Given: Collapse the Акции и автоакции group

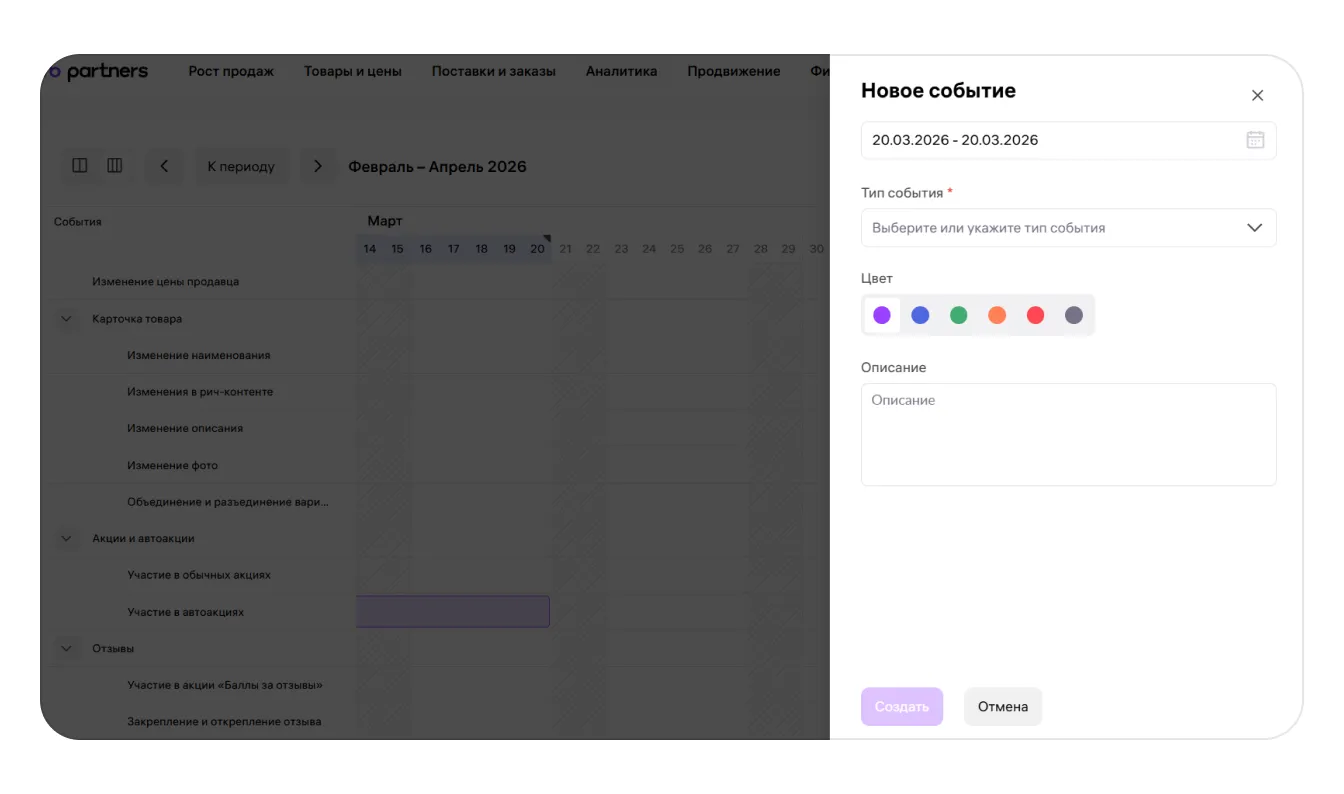Looking at the screenshot, I should coord(67,539).
